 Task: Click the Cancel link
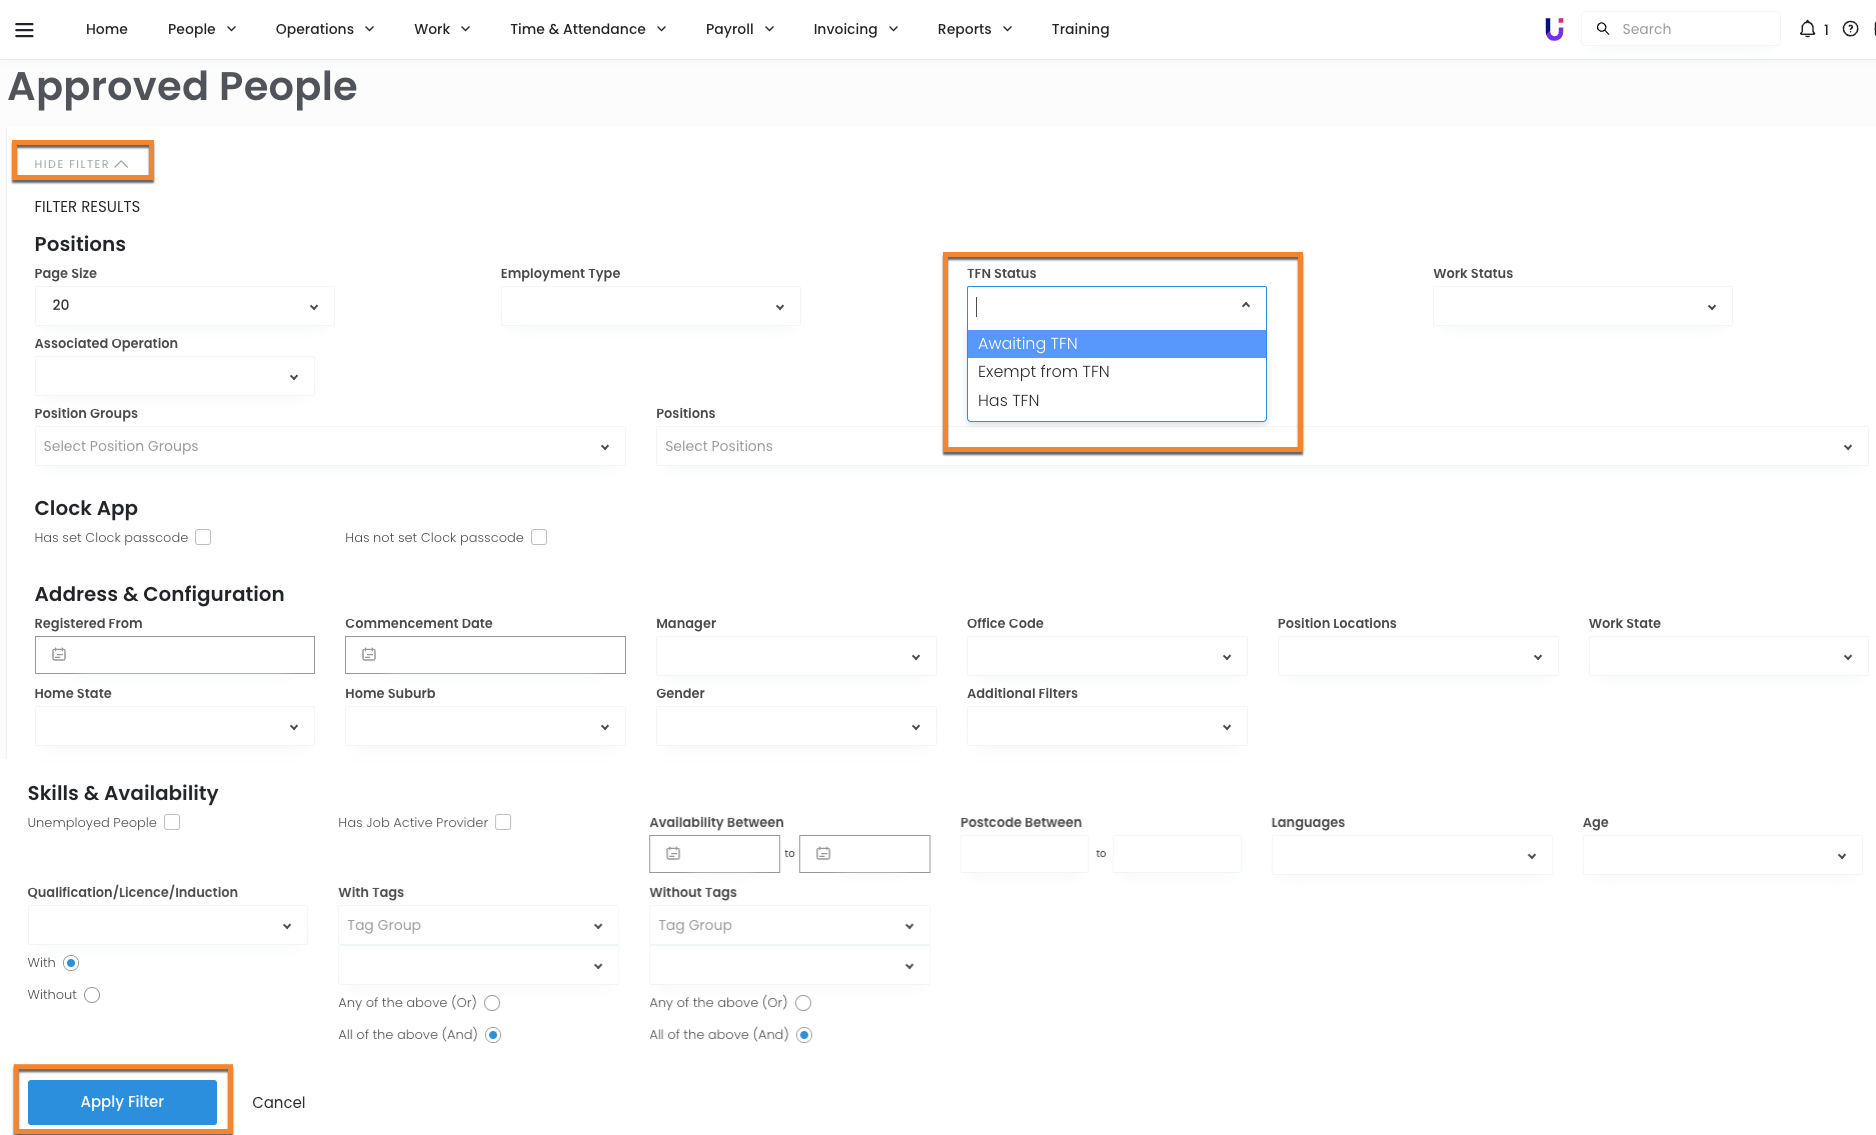[278, 1102]
